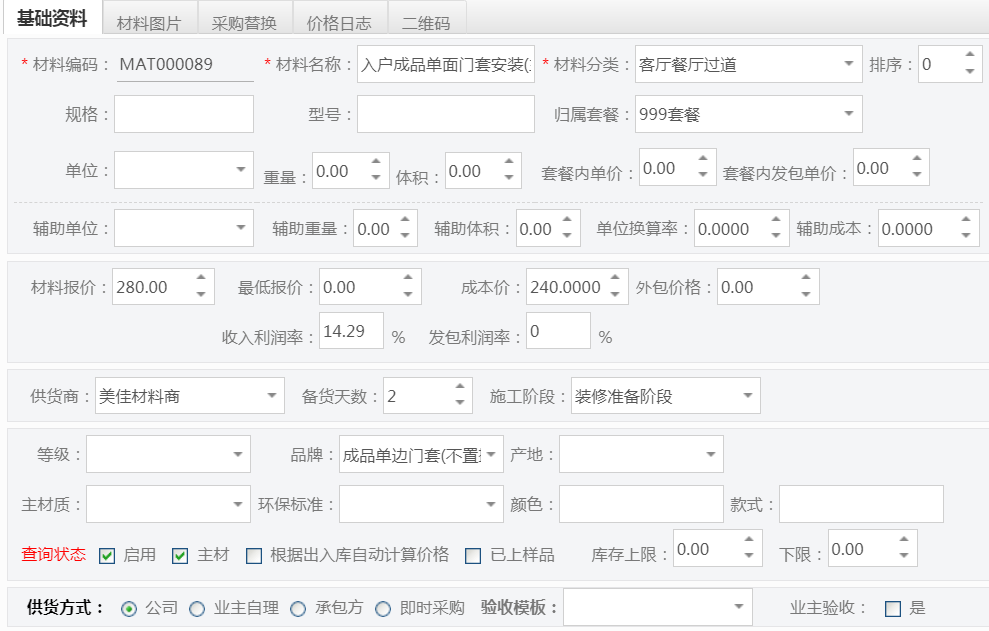Increase the 排序 value with up arrow

point(969,58)
